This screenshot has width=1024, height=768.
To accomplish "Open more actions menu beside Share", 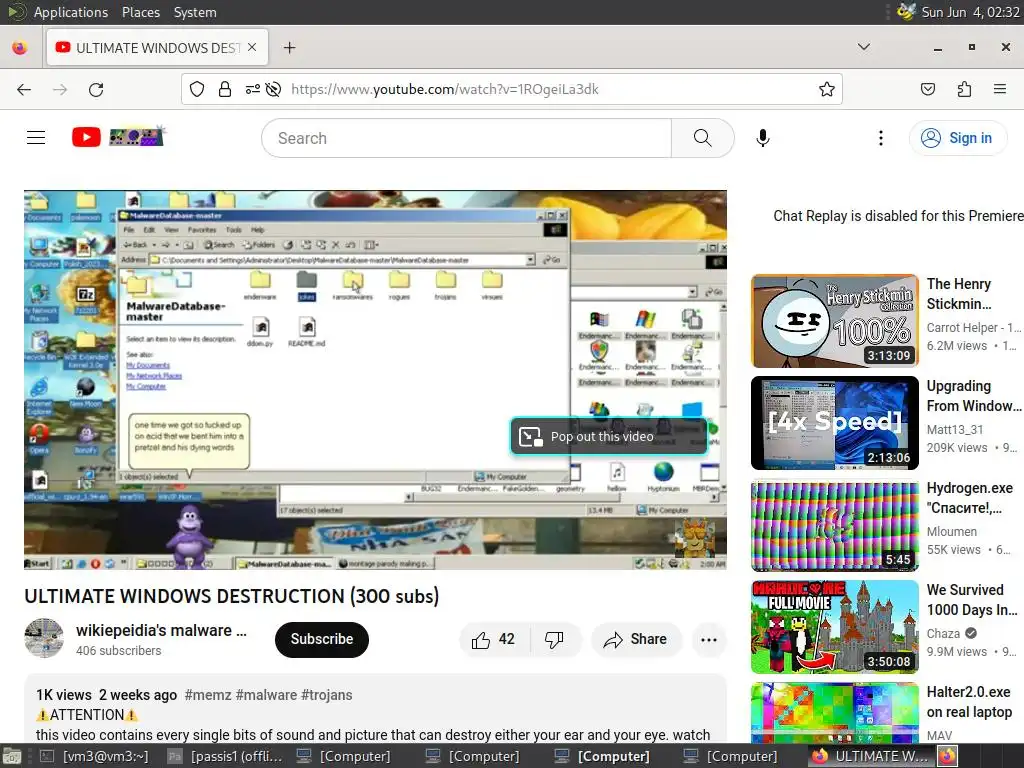I will (x=709, y=639).
